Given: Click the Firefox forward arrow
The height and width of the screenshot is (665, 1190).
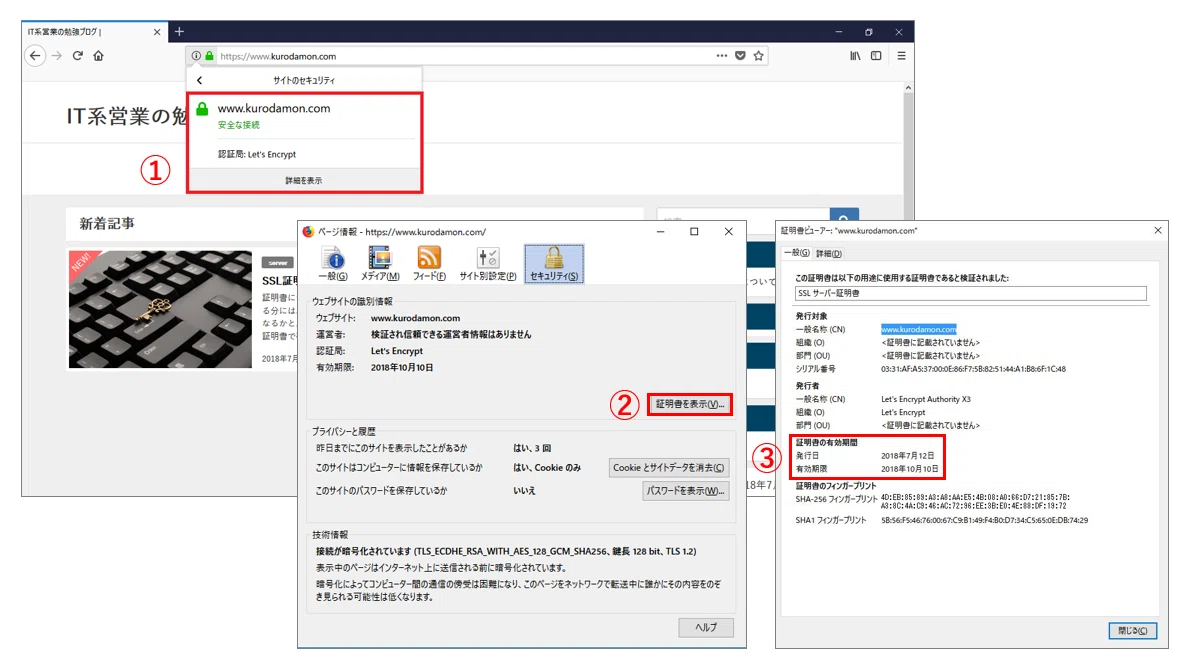Looking at the screenshot, I should (57, 55).
